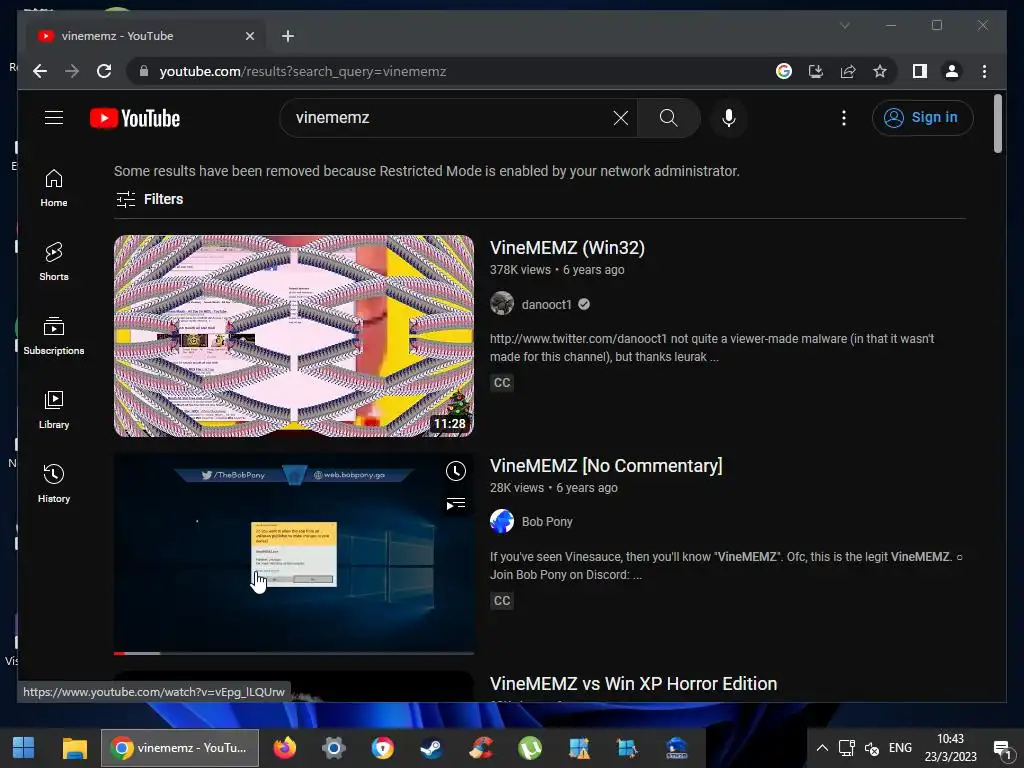Image resolution: width=1024 pixels, height=768 pixels.
Task: Open Library in sidebar
Action: (54, 410)
